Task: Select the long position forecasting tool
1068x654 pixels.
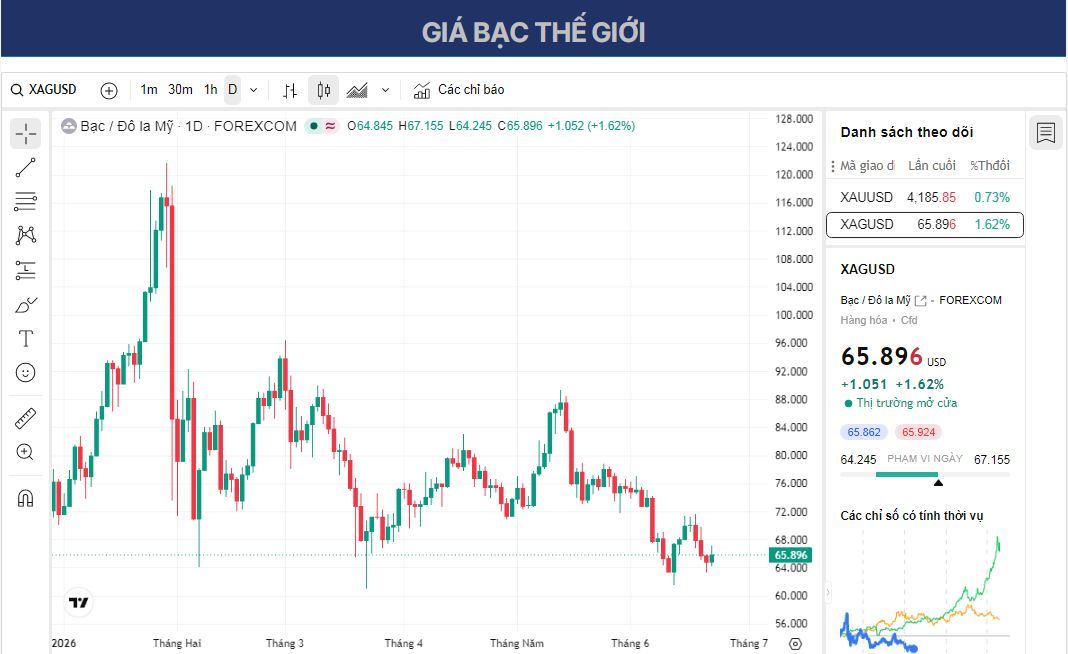Action: coord(25,270)
